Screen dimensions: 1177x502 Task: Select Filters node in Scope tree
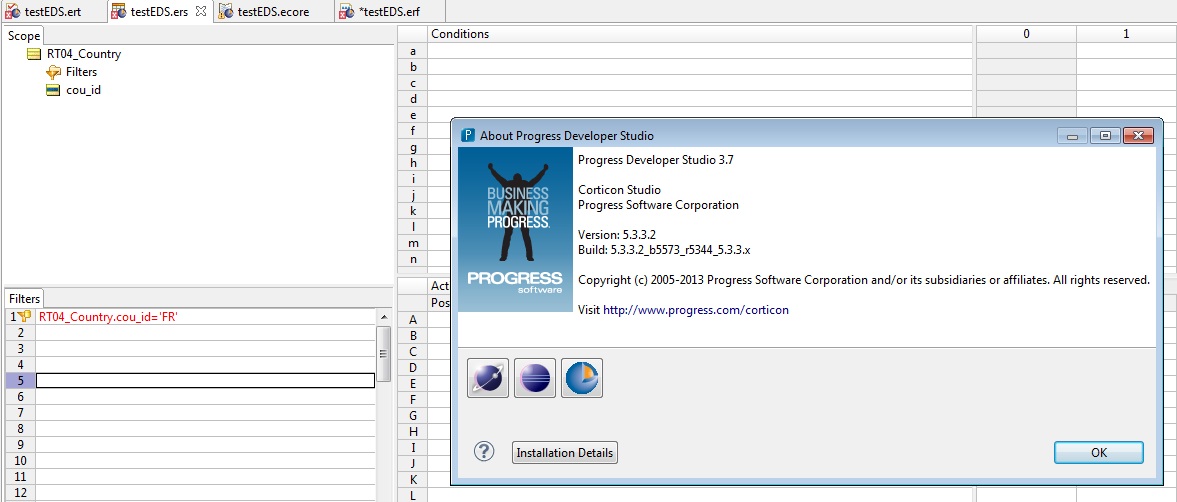(81, 72)
